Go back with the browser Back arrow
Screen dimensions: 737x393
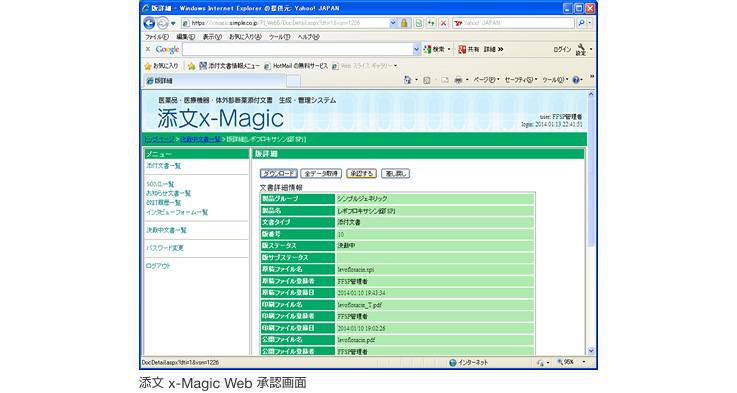(149, 23)
